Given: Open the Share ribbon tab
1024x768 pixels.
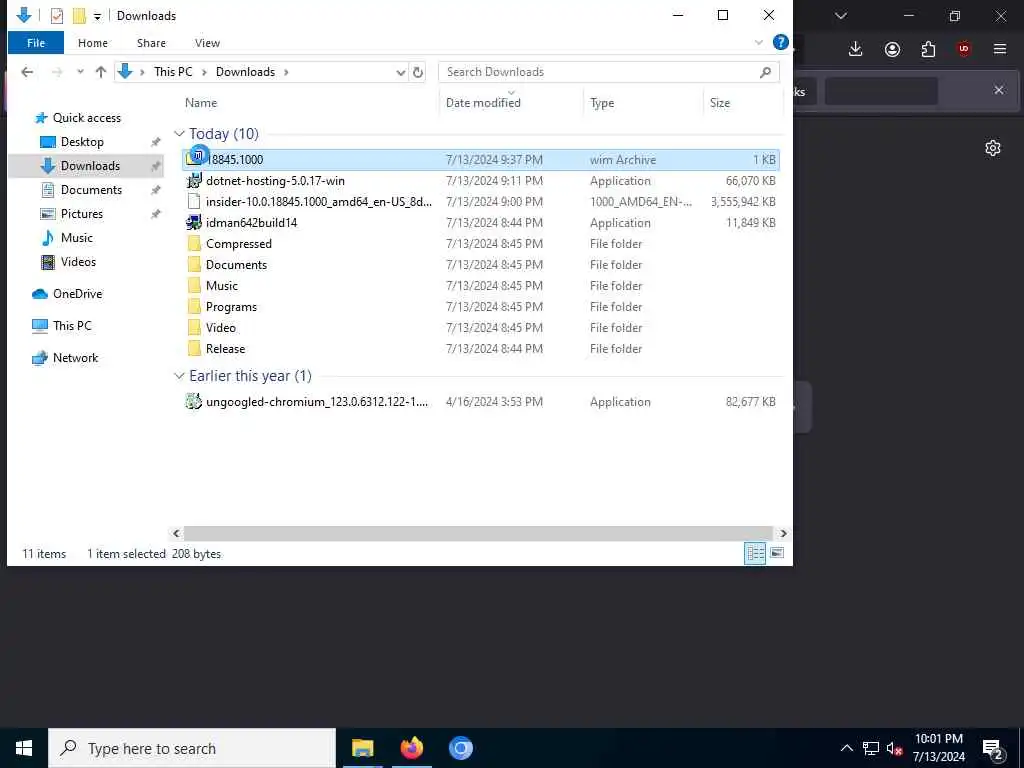Looking at the screenshot, I should pyautogui.click(x=151, y=43).
